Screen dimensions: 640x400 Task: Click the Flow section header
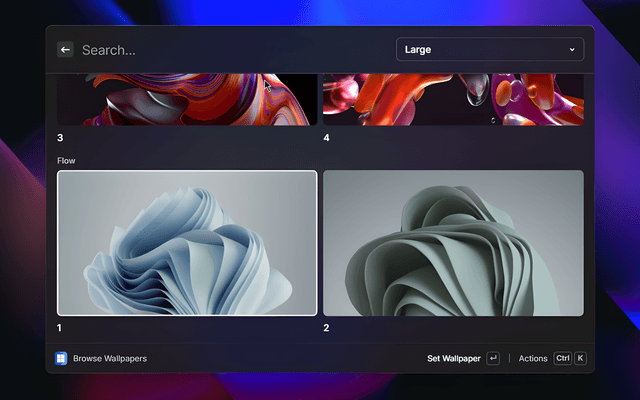[x=66, y=160]
